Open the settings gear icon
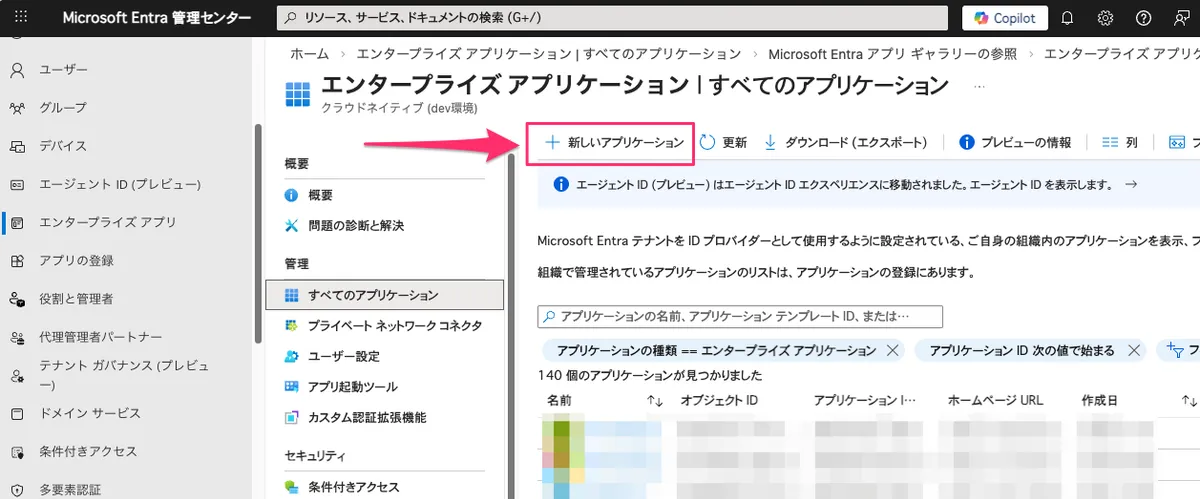Screen dimensions: 1200x499 tap(1105, 17)
